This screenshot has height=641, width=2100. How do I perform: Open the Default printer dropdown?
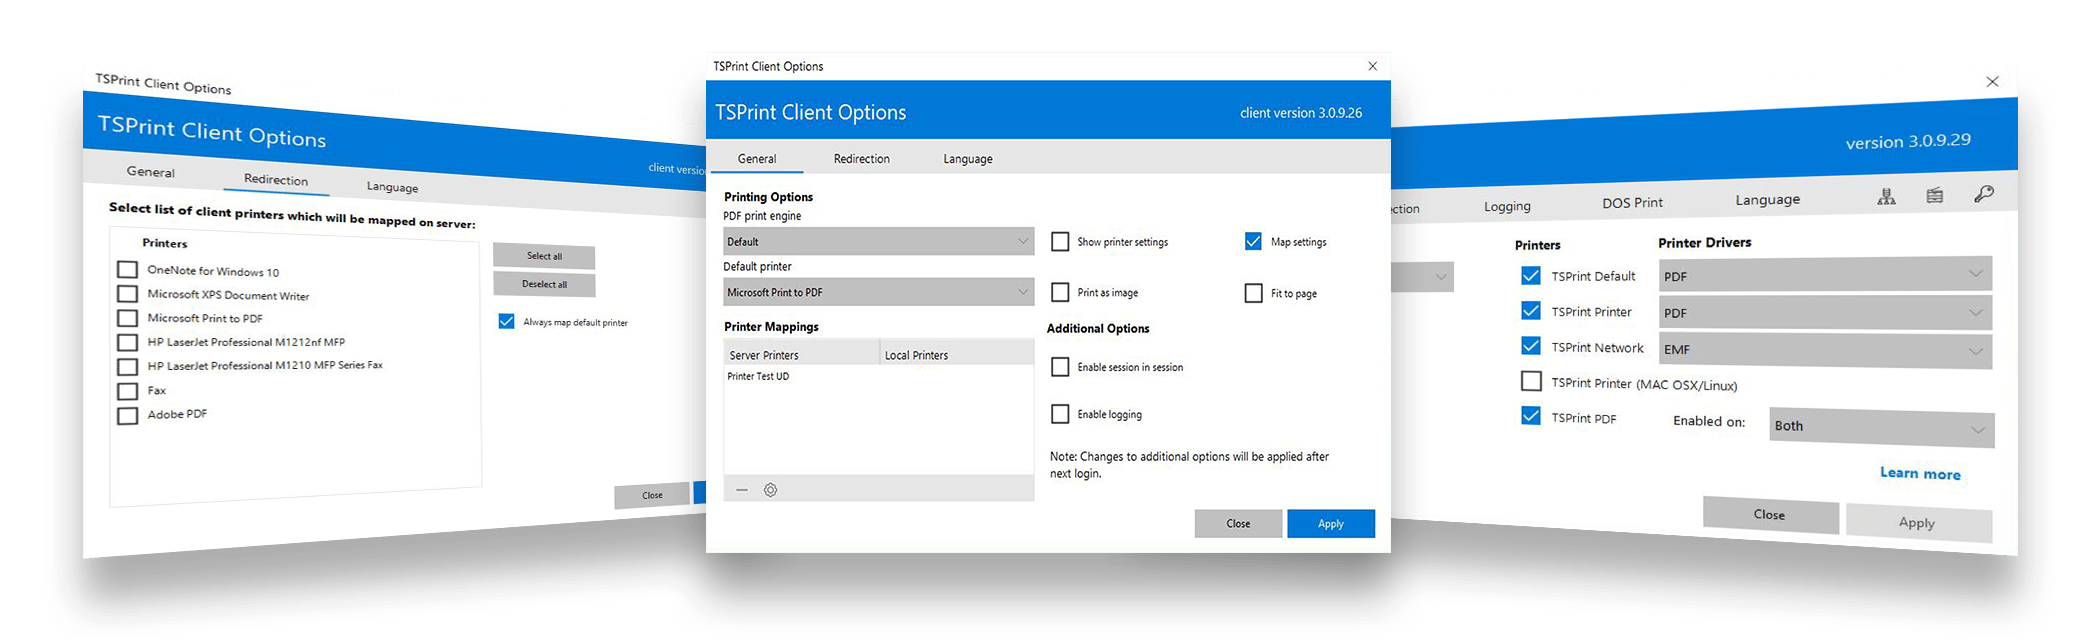(878, 292)
